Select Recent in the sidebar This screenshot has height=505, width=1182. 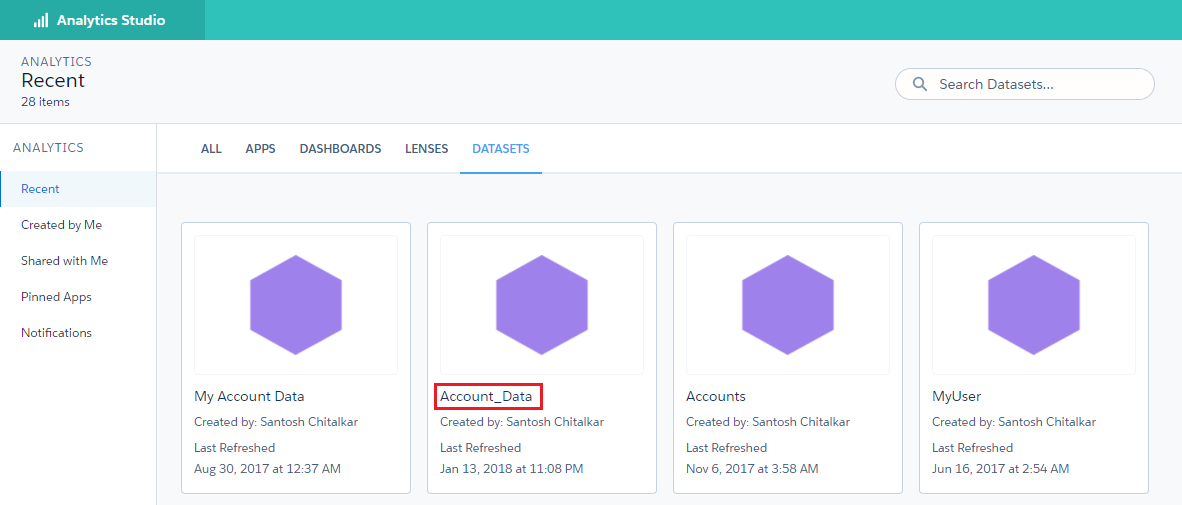pyautogui.click(x=40, y=189)
